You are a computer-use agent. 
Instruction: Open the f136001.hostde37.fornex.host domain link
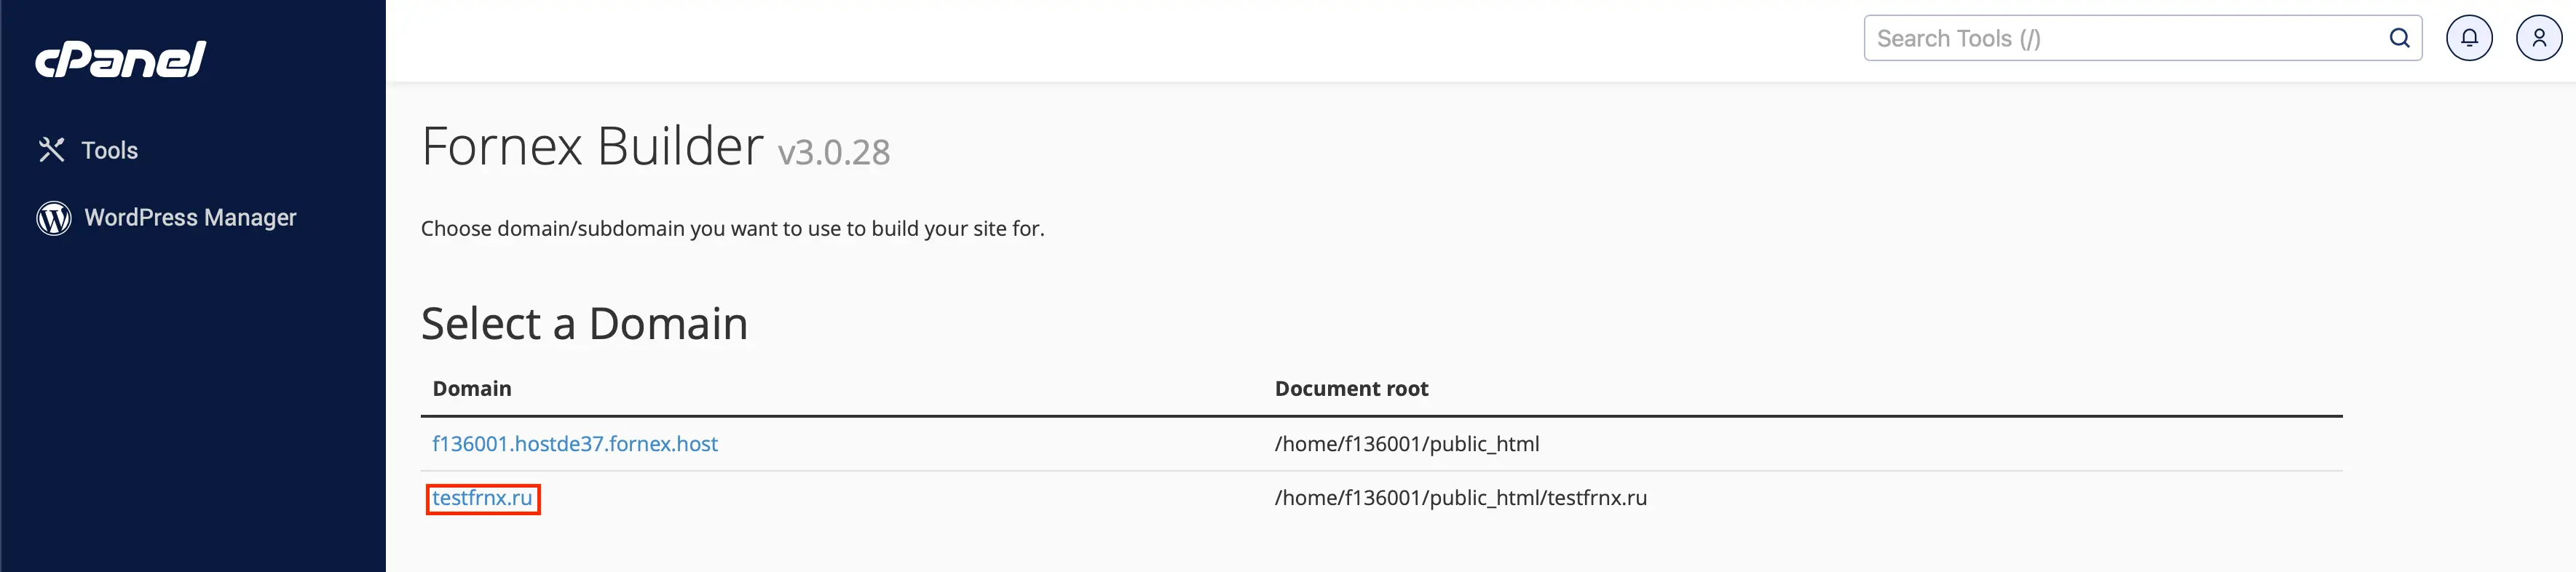click(x=574, y=444)
